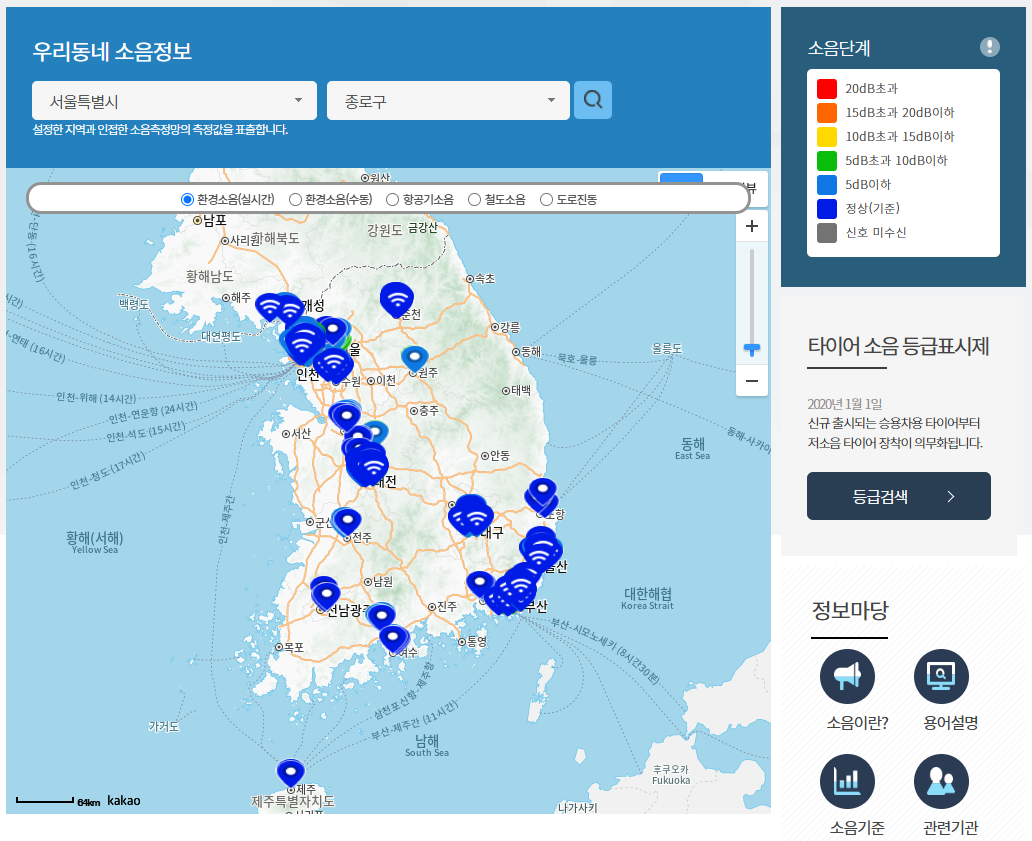Zoom out the map with minus button

(x=752, y=381)
